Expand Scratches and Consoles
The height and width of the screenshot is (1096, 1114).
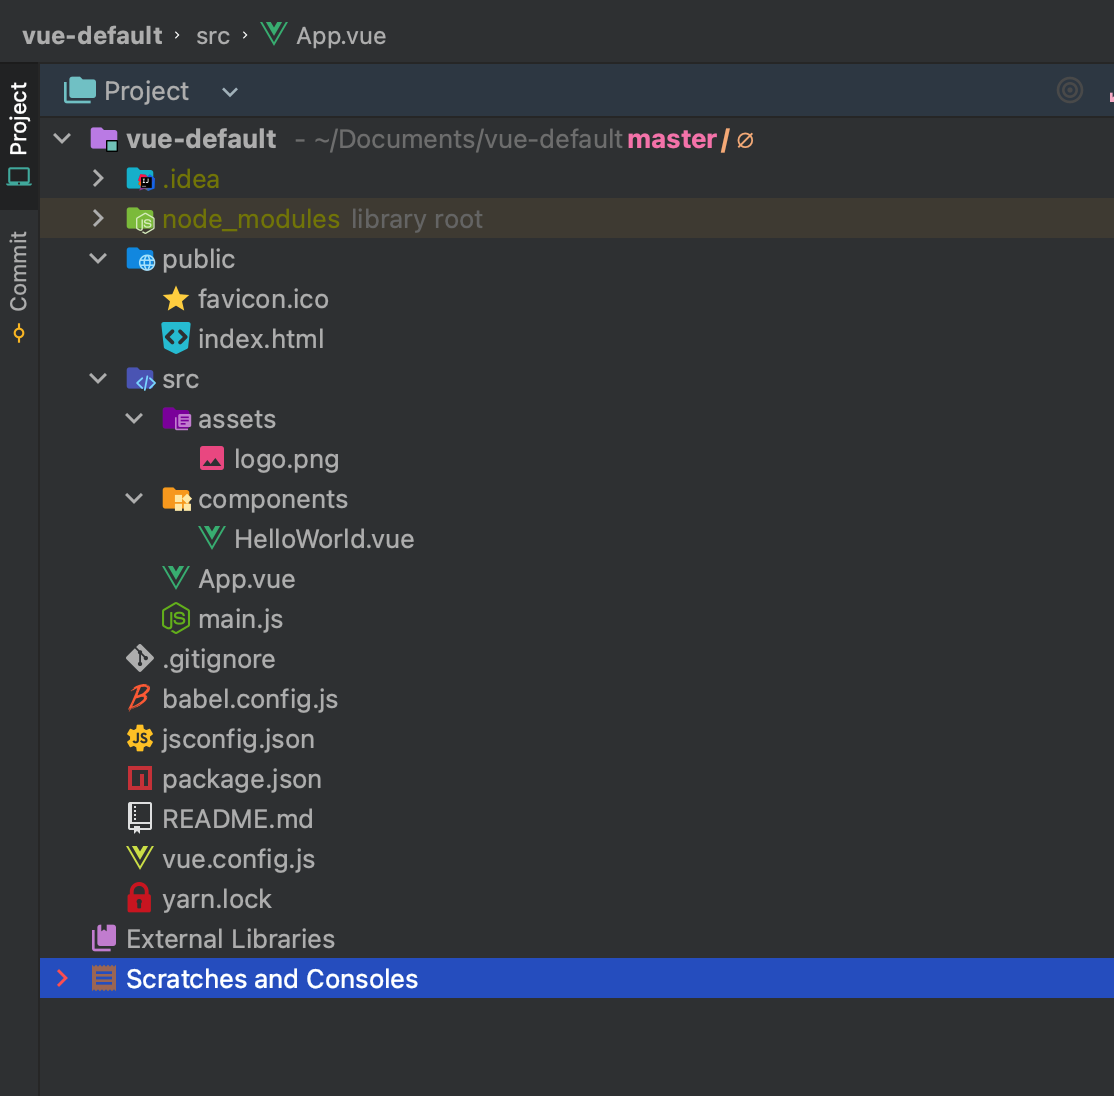click(62, 978)
